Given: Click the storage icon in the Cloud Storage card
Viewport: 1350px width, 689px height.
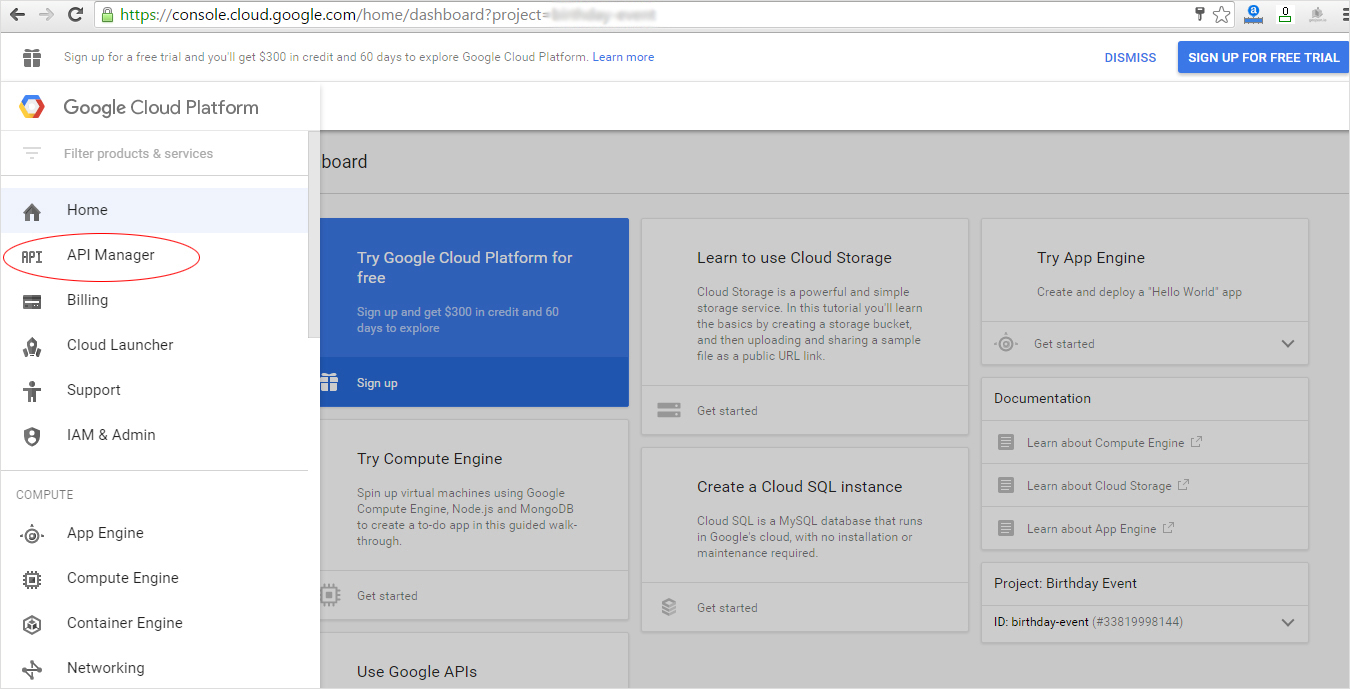Looking at the screenshot, I should point(669,410).
